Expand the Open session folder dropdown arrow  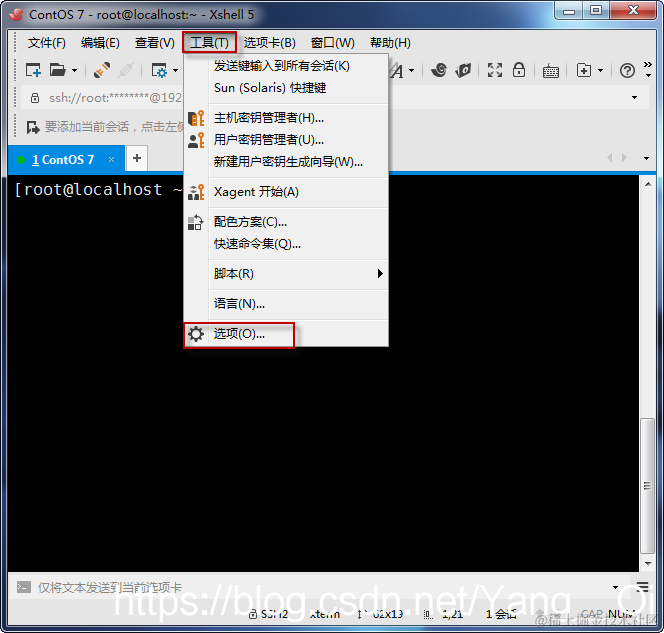(75, 70)
